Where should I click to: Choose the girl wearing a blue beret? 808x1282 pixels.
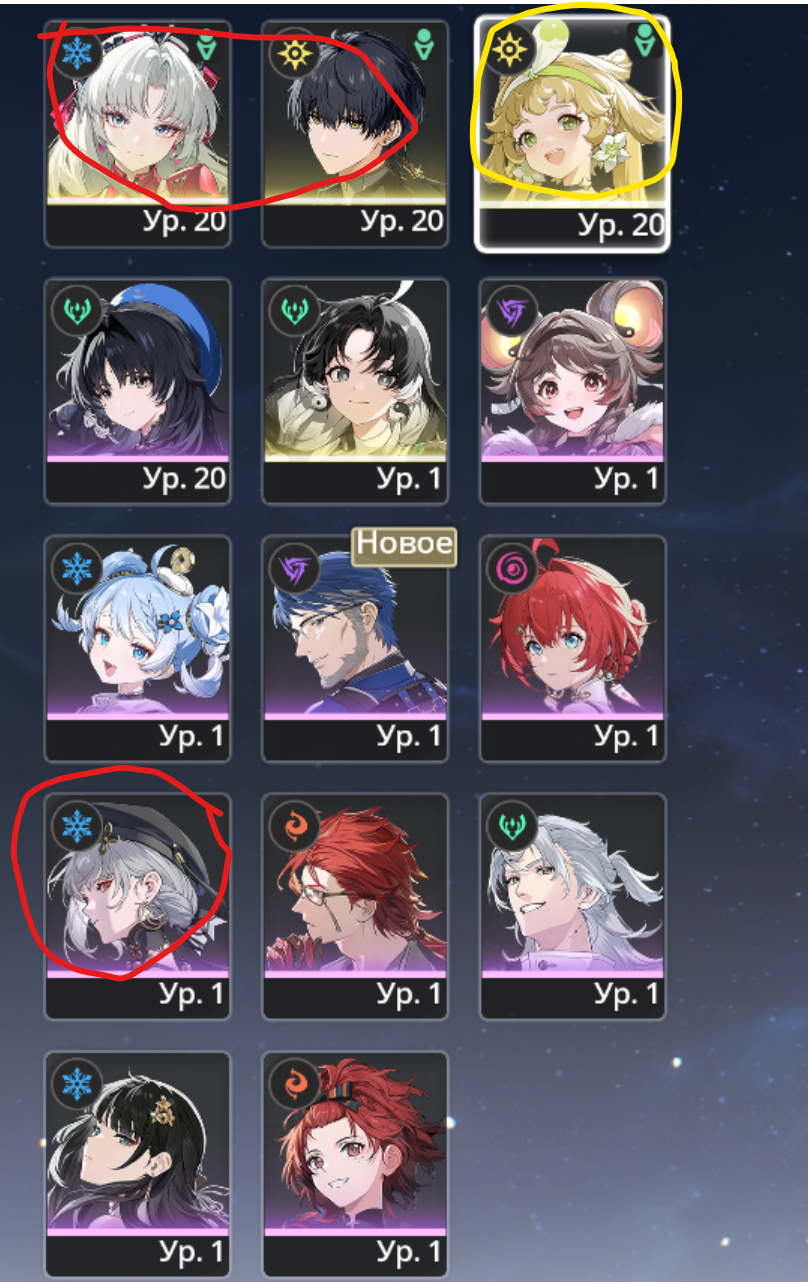[x=138, y=391]
